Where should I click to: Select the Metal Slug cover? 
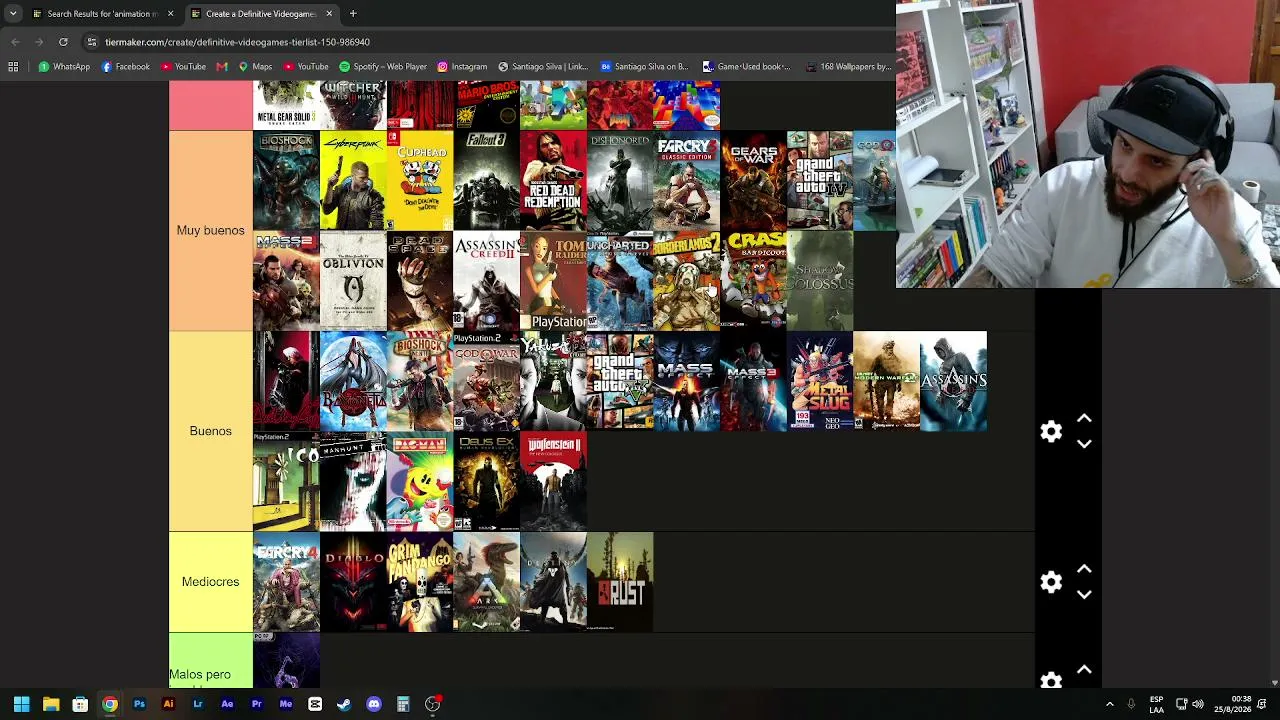820,381
